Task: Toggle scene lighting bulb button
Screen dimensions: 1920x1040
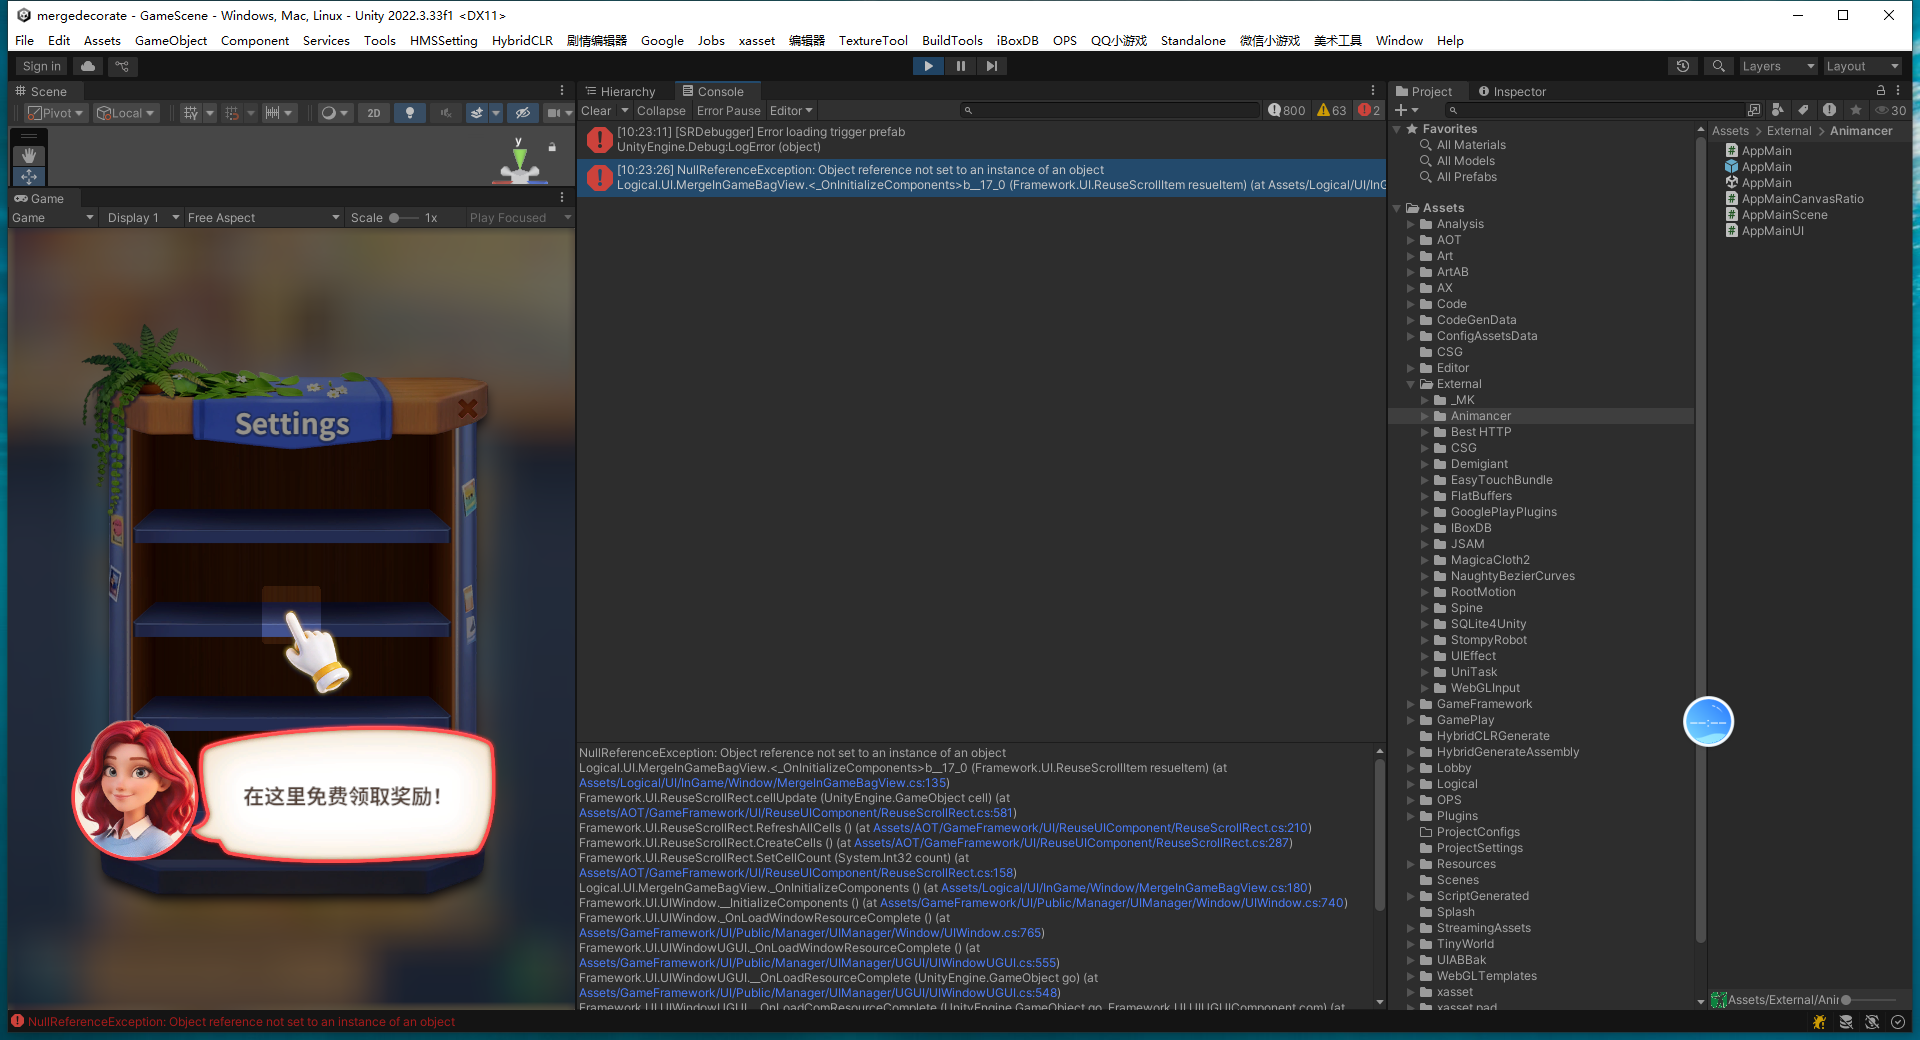Action: [x=410, y=113]
